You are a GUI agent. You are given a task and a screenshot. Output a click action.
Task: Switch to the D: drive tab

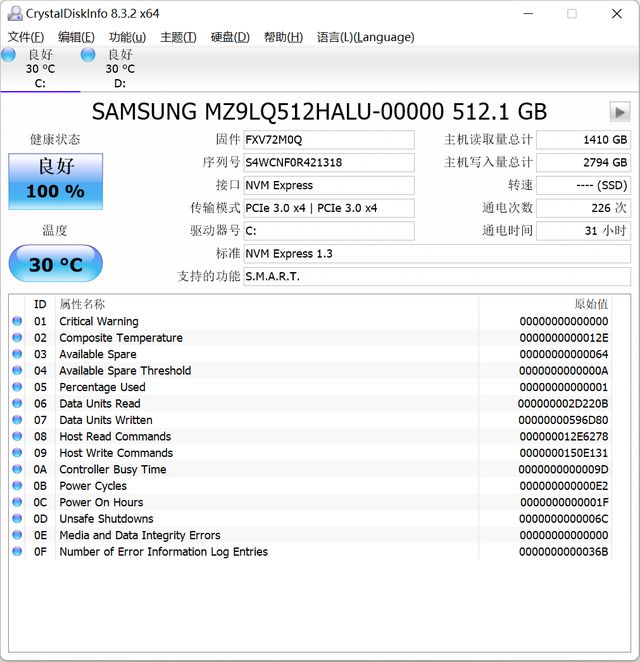(120, 69)
